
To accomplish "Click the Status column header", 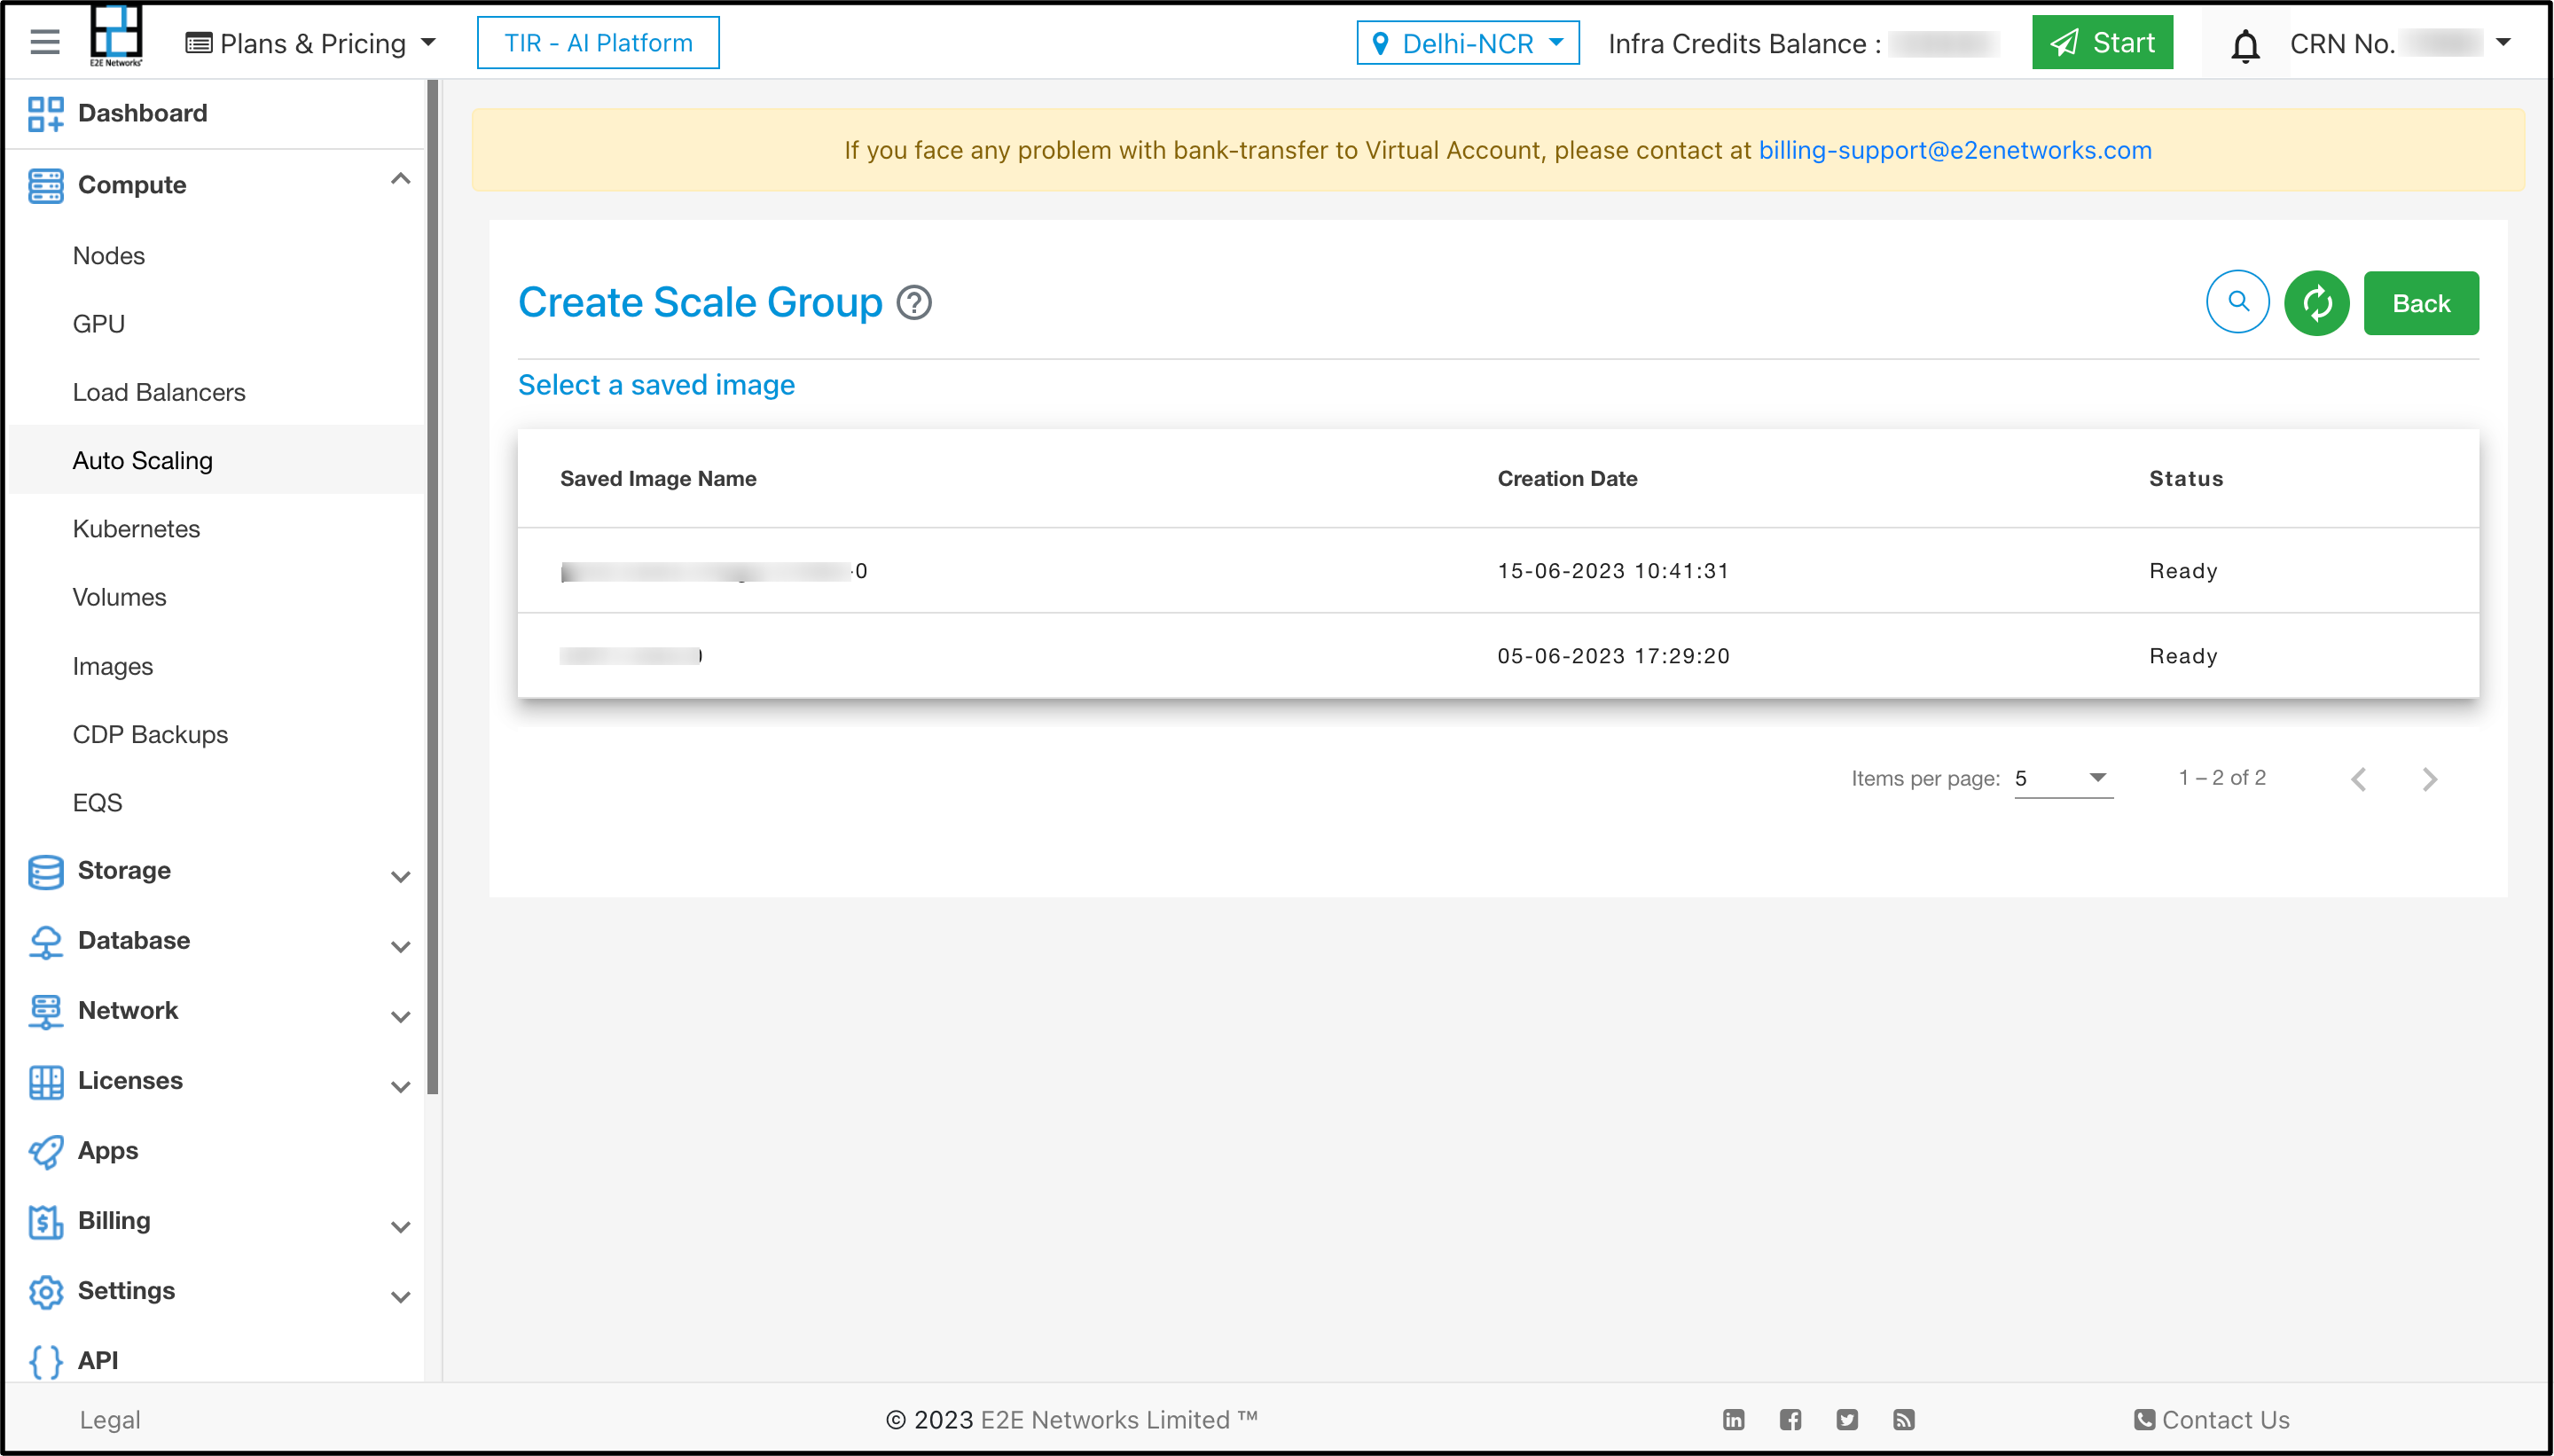I will (x=2186, y=478).
